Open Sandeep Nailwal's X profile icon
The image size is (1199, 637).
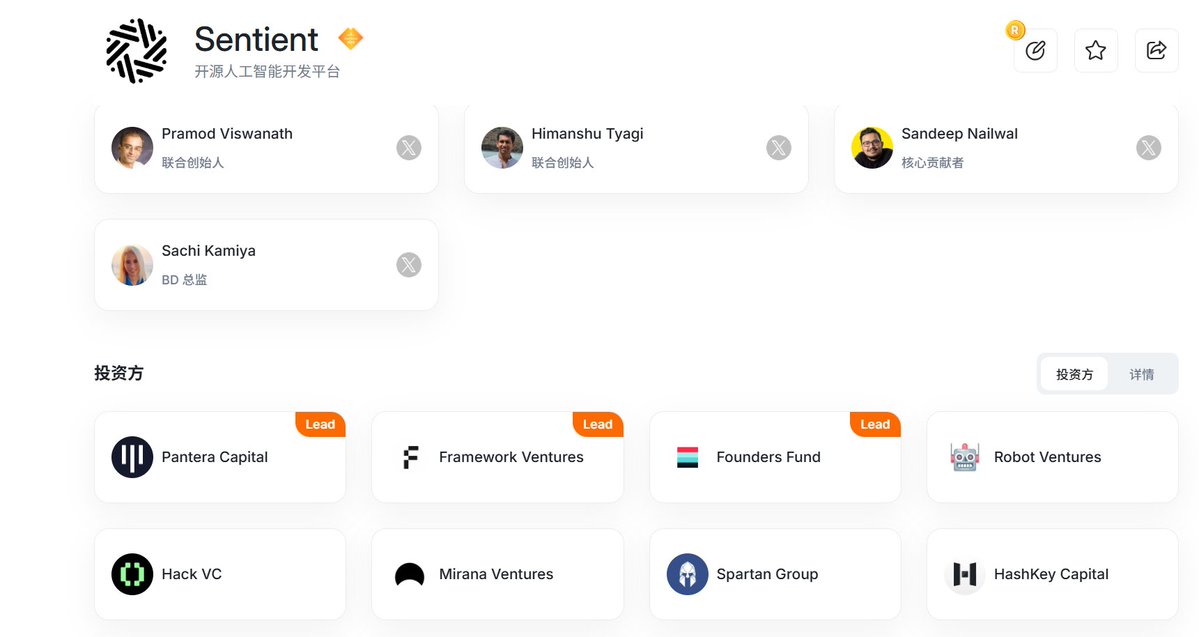(1149, 148)
